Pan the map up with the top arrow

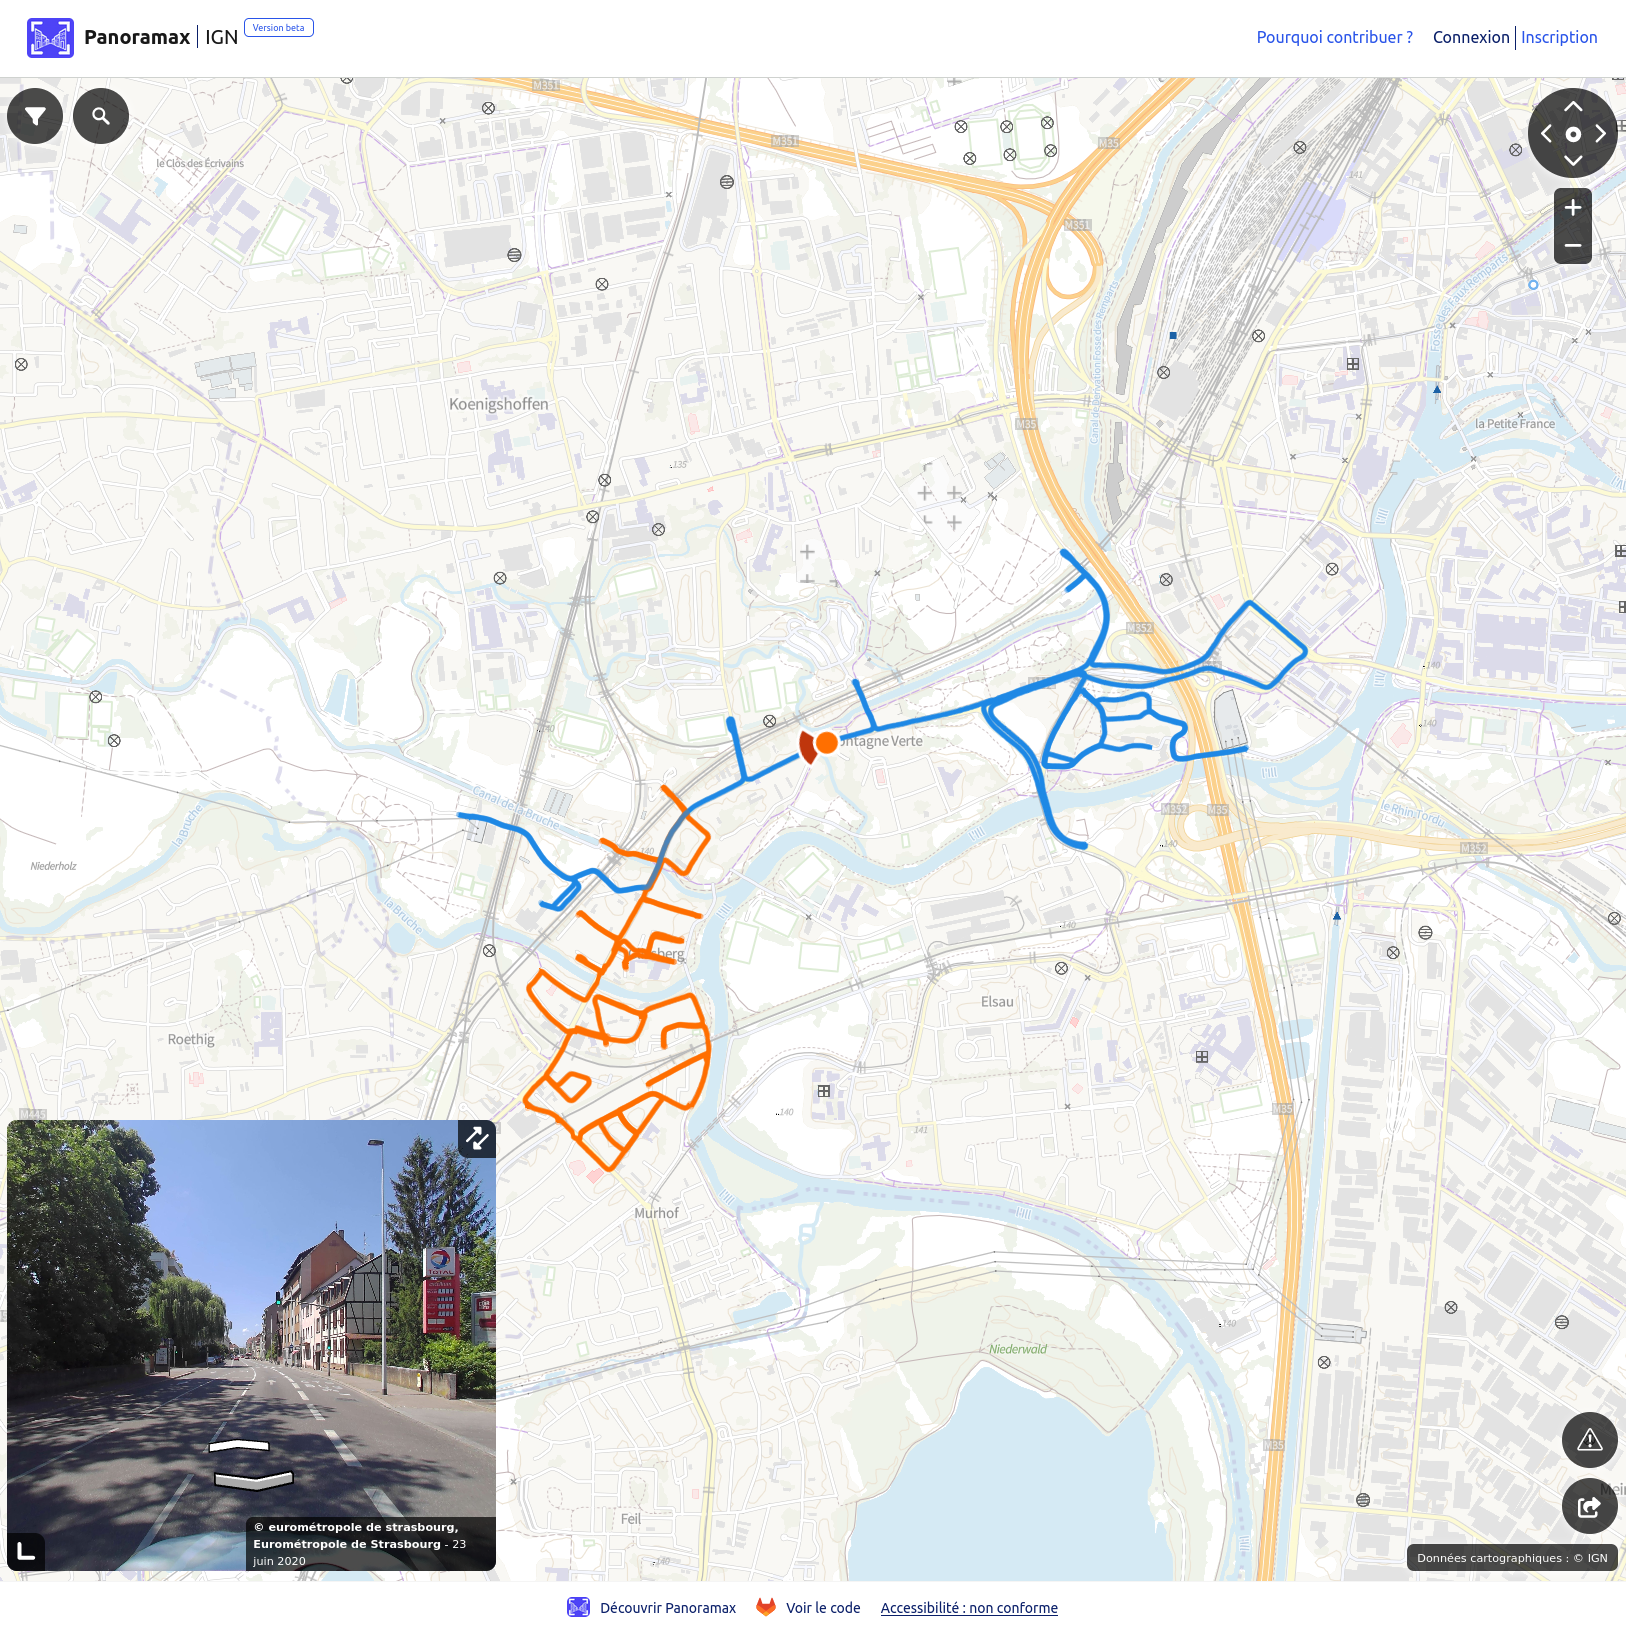click(1573, 106)
